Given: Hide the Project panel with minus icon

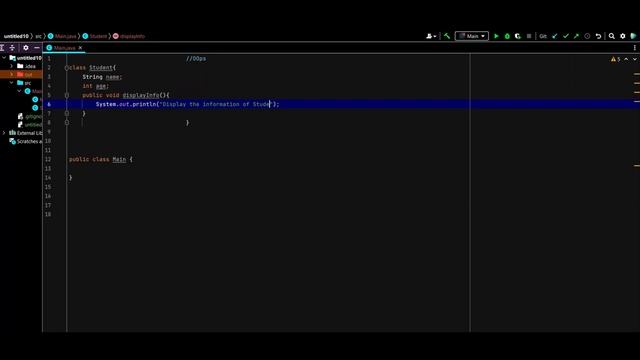Looking at the screenshot, I should 37,48.
